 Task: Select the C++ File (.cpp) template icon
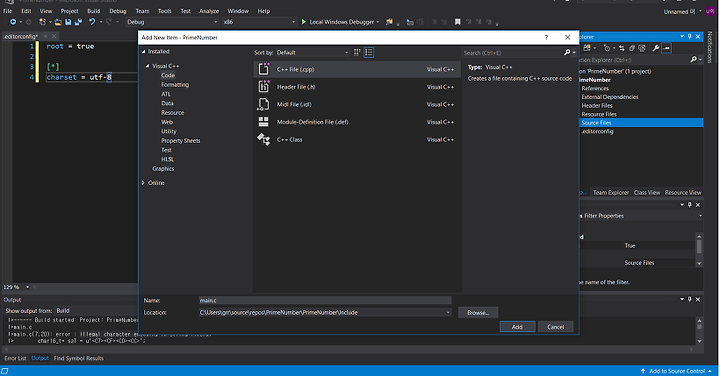pos(264,69)
